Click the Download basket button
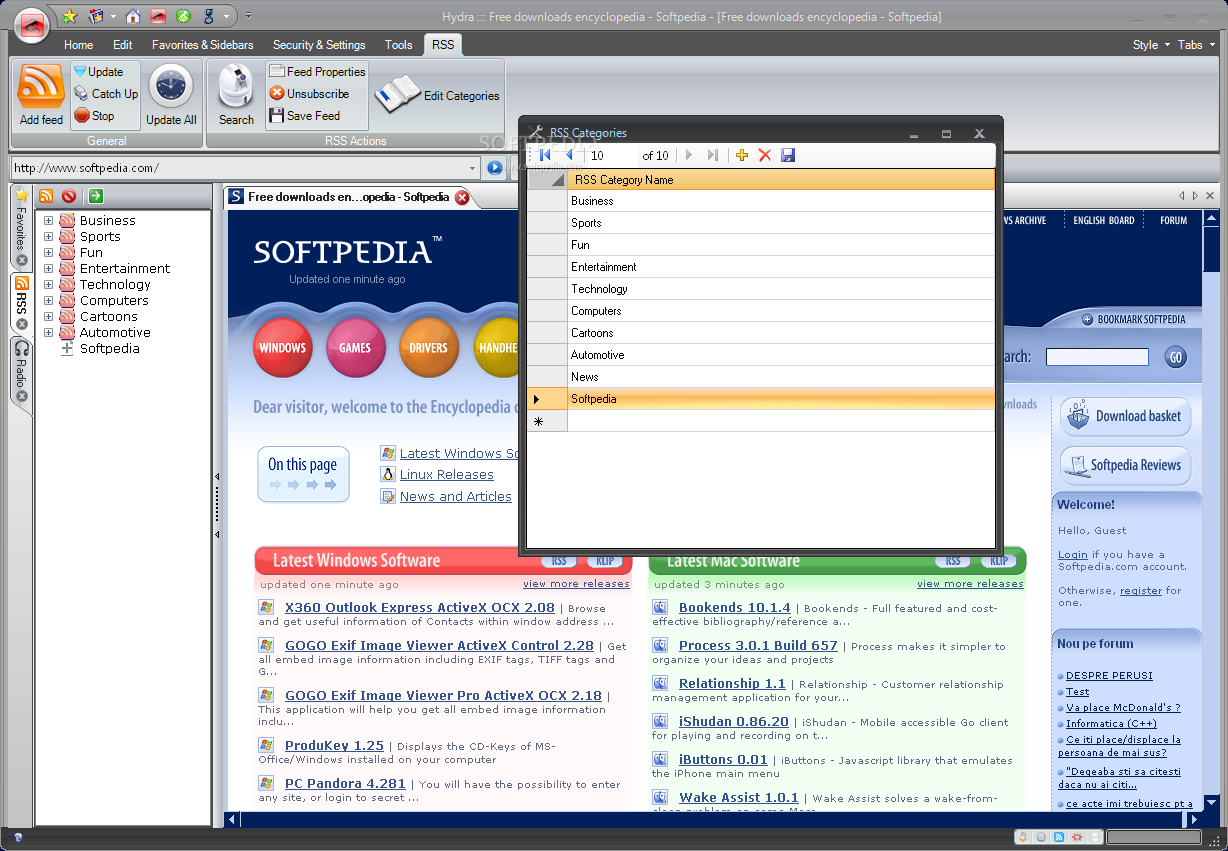The height and width of the screenshot is (851, 1228). point(1126,417)
